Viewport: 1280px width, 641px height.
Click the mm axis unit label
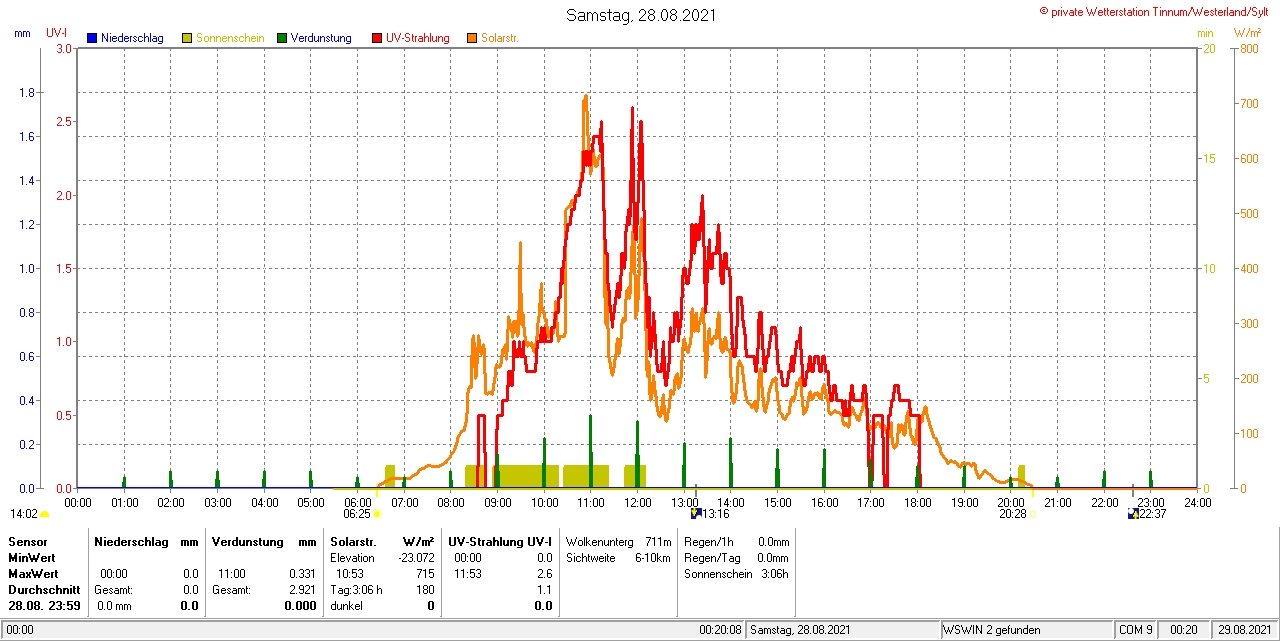22,33
